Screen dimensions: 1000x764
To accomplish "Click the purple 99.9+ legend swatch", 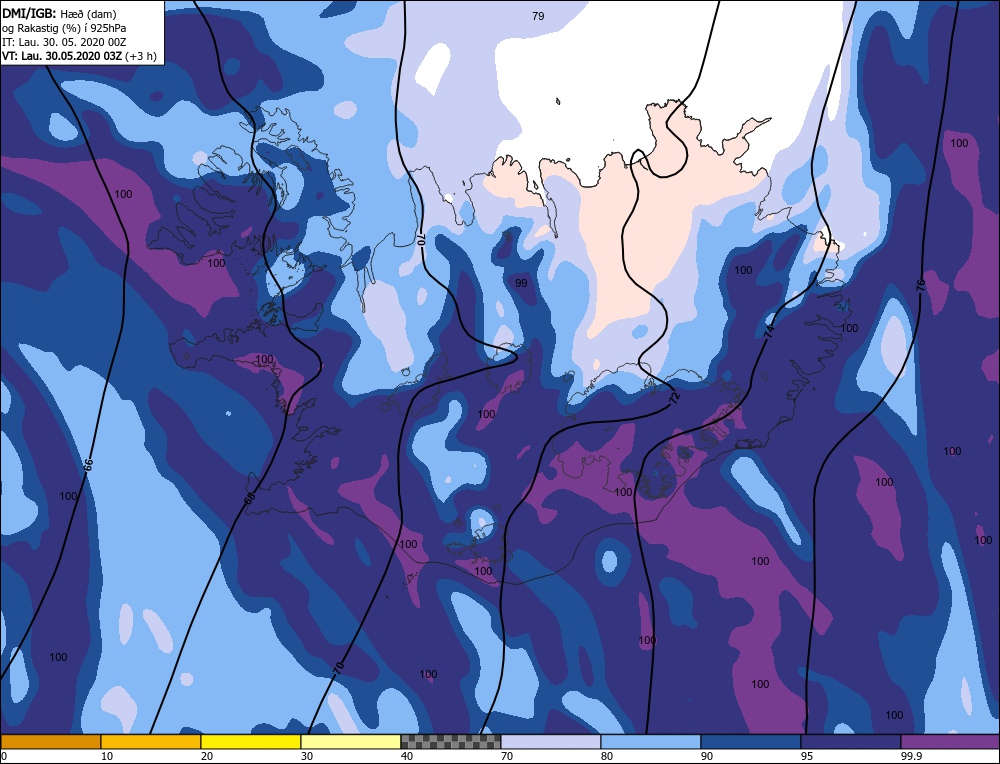I will click(950, 742).
